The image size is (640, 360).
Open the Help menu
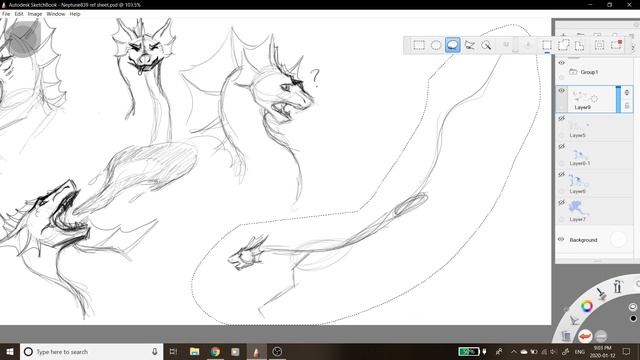click(x=75, y=14)
